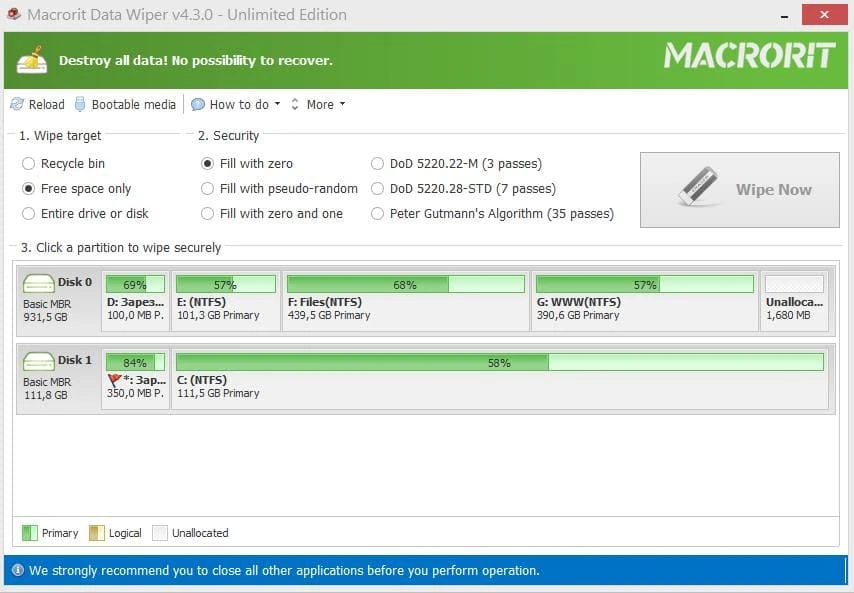The width and height of the screenshot is (854, 593).
Task: Click the MACRORIT logo in the banner
Action: click(749, 56)
